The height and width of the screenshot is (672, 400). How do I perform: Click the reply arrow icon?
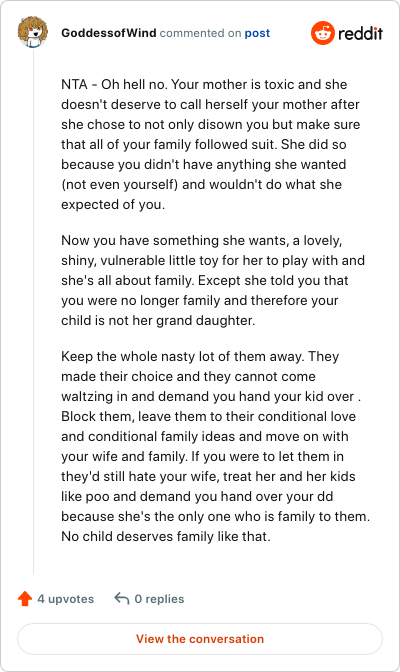tap(122, 599)
